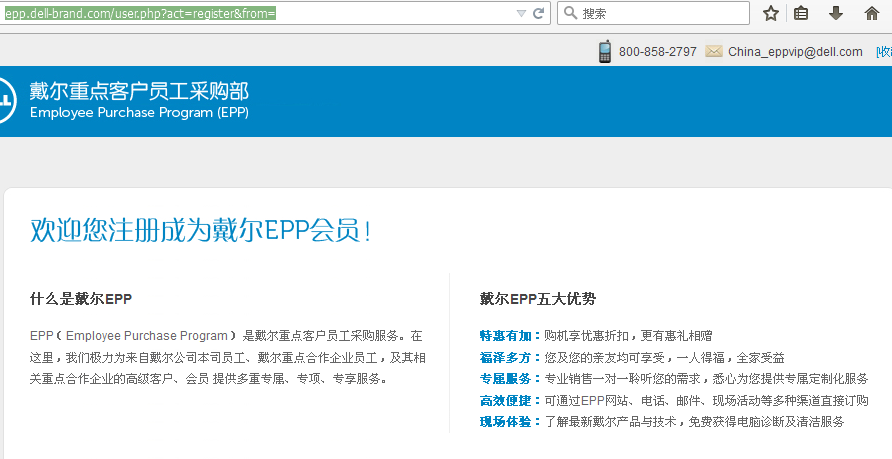Click the envelope email icon

click(713, 51)
